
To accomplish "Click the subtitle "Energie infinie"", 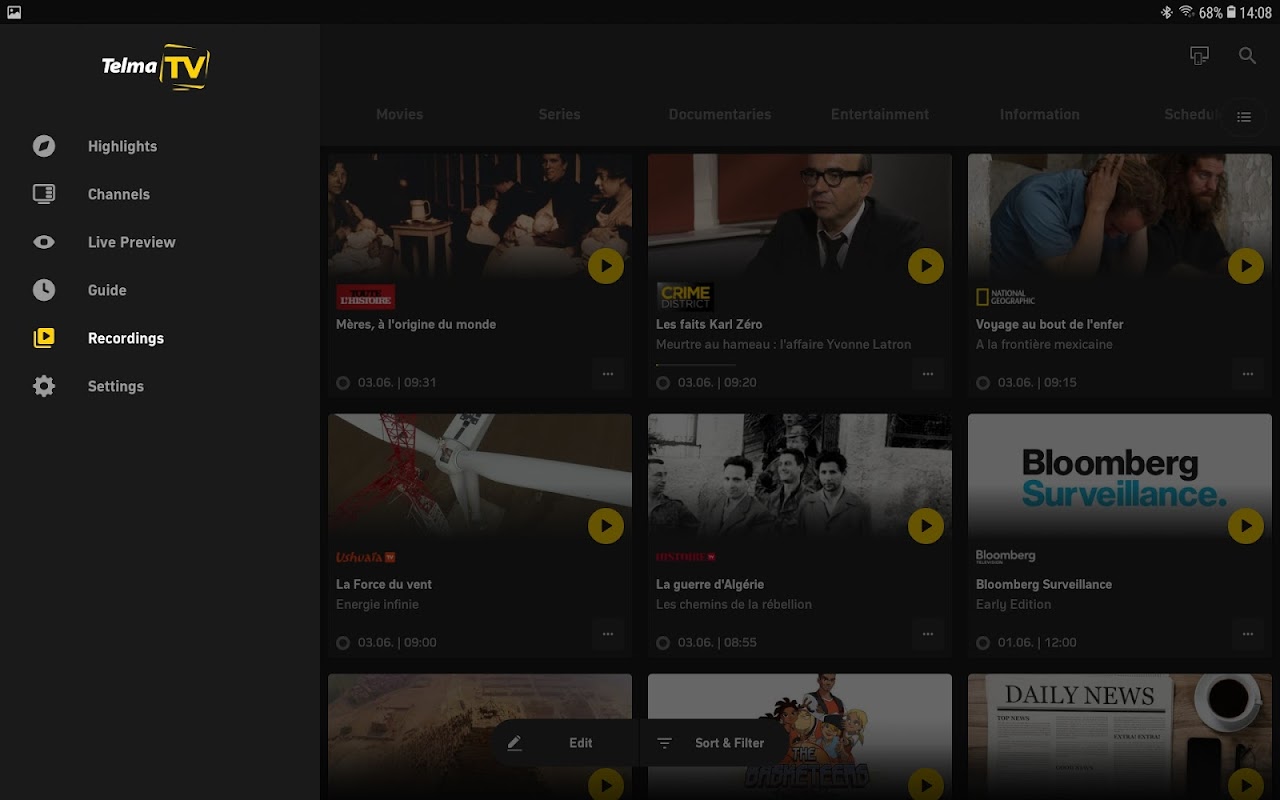I will [x=377, y=605].
